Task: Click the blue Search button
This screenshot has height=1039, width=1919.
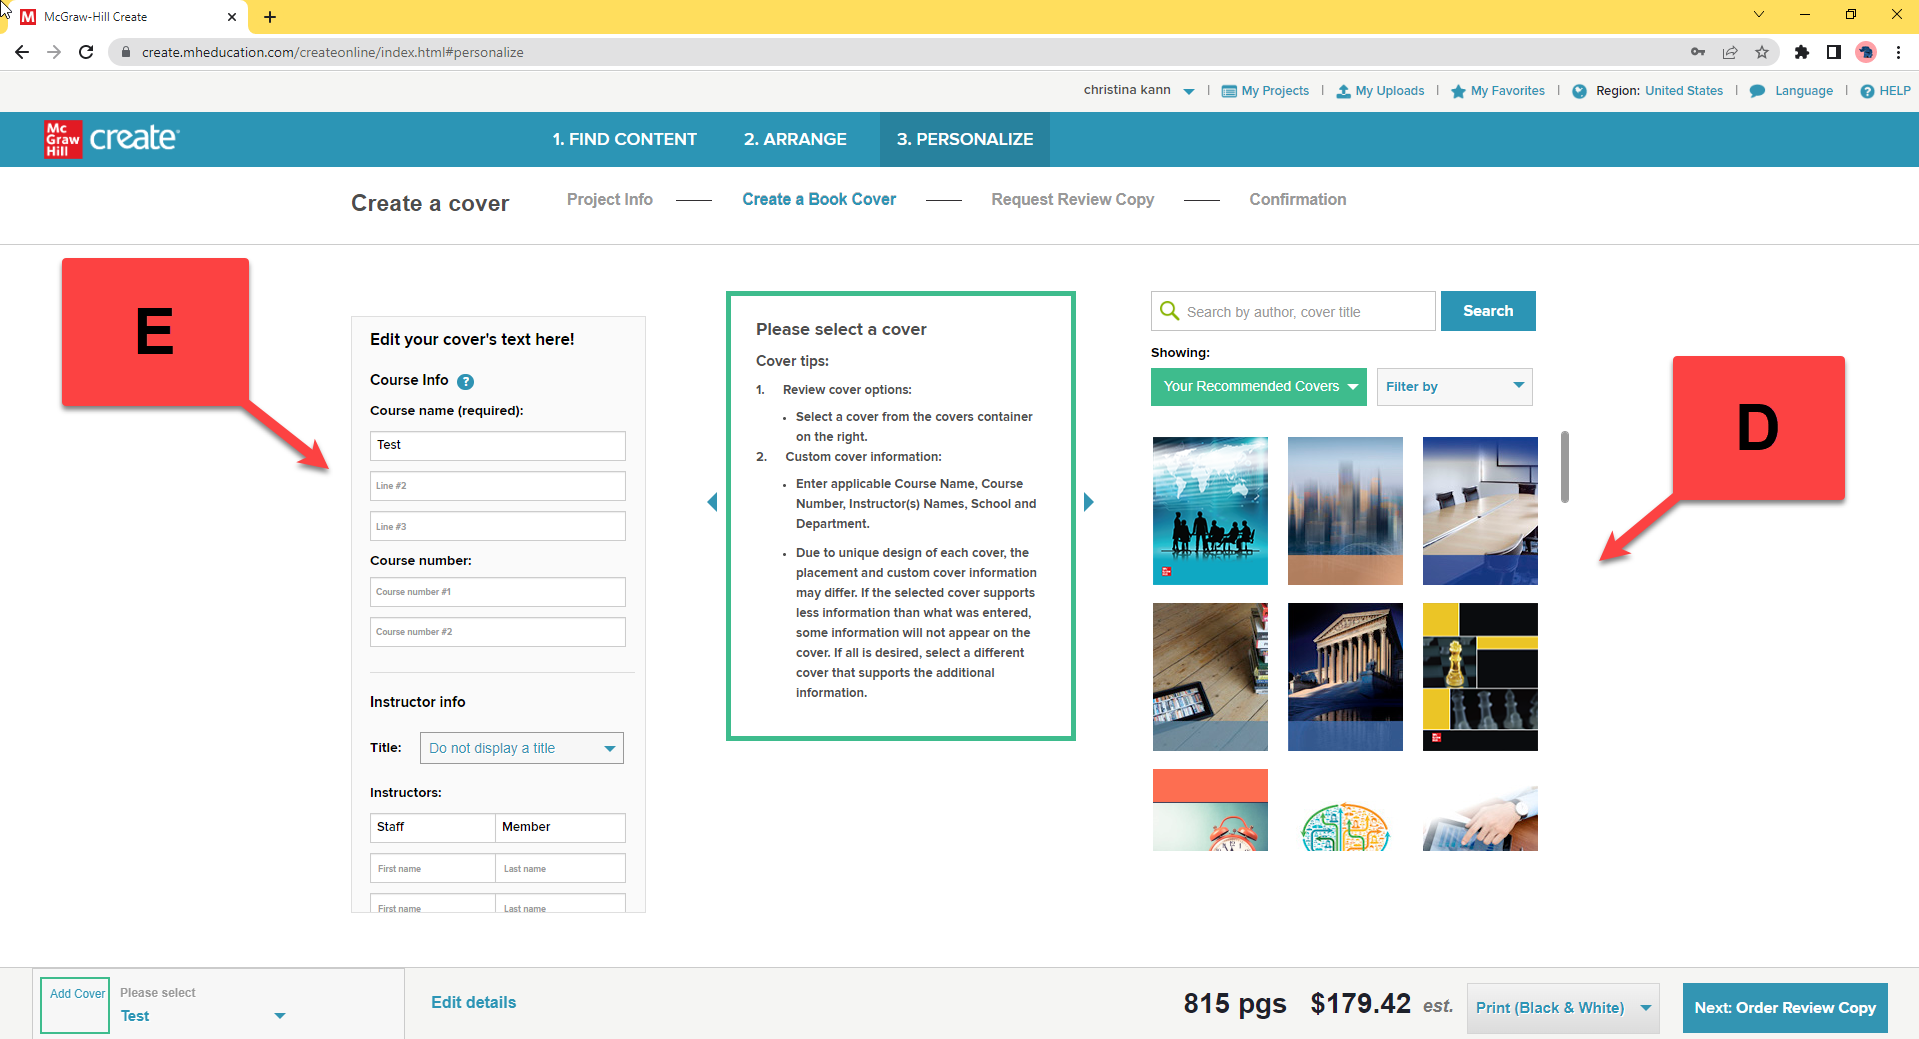Action: point(1487,311)
